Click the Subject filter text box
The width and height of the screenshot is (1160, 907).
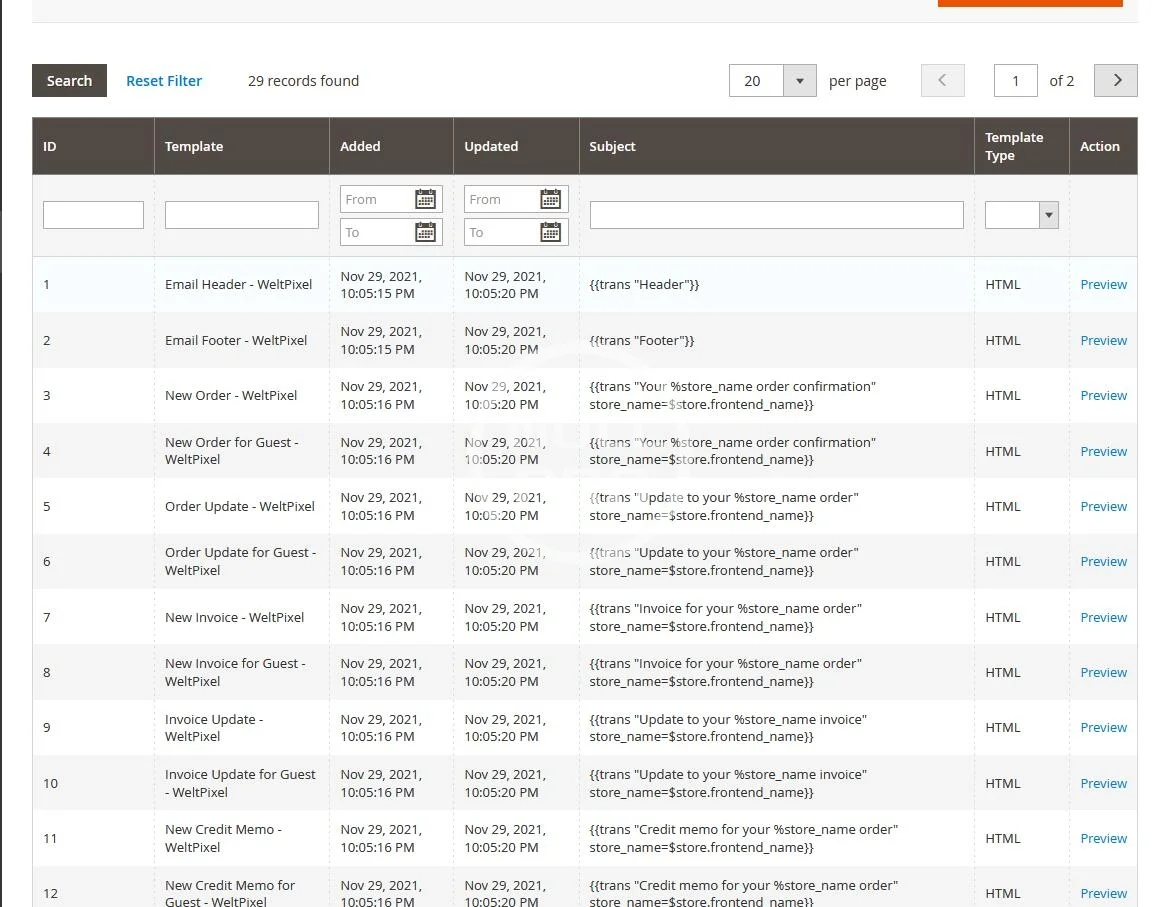(x=776, y=215)
